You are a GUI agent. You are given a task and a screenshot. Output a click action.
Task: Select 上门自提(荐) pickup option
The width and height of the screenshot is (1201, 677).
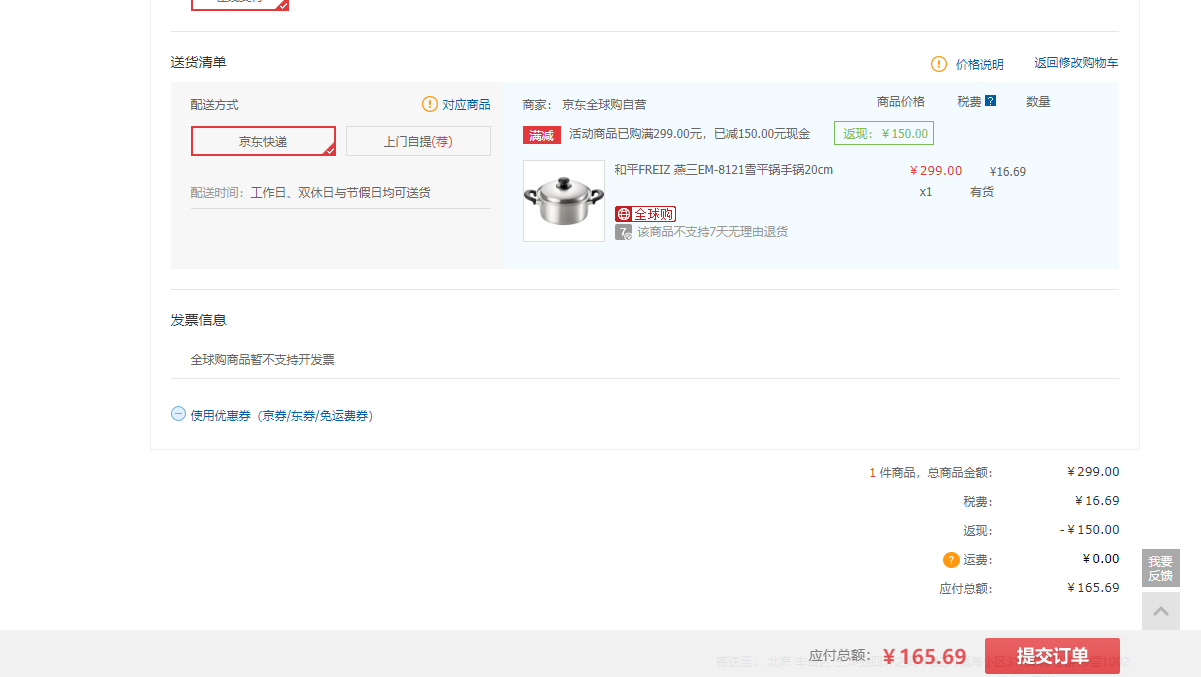[418, 141]
